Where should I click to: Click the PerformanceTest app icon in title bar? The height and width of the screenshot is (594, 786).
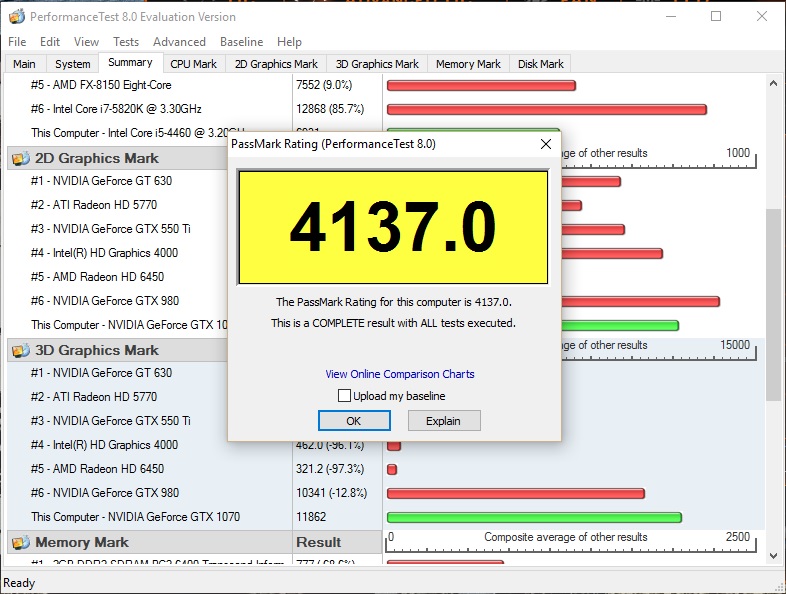(x=16, y=17)
